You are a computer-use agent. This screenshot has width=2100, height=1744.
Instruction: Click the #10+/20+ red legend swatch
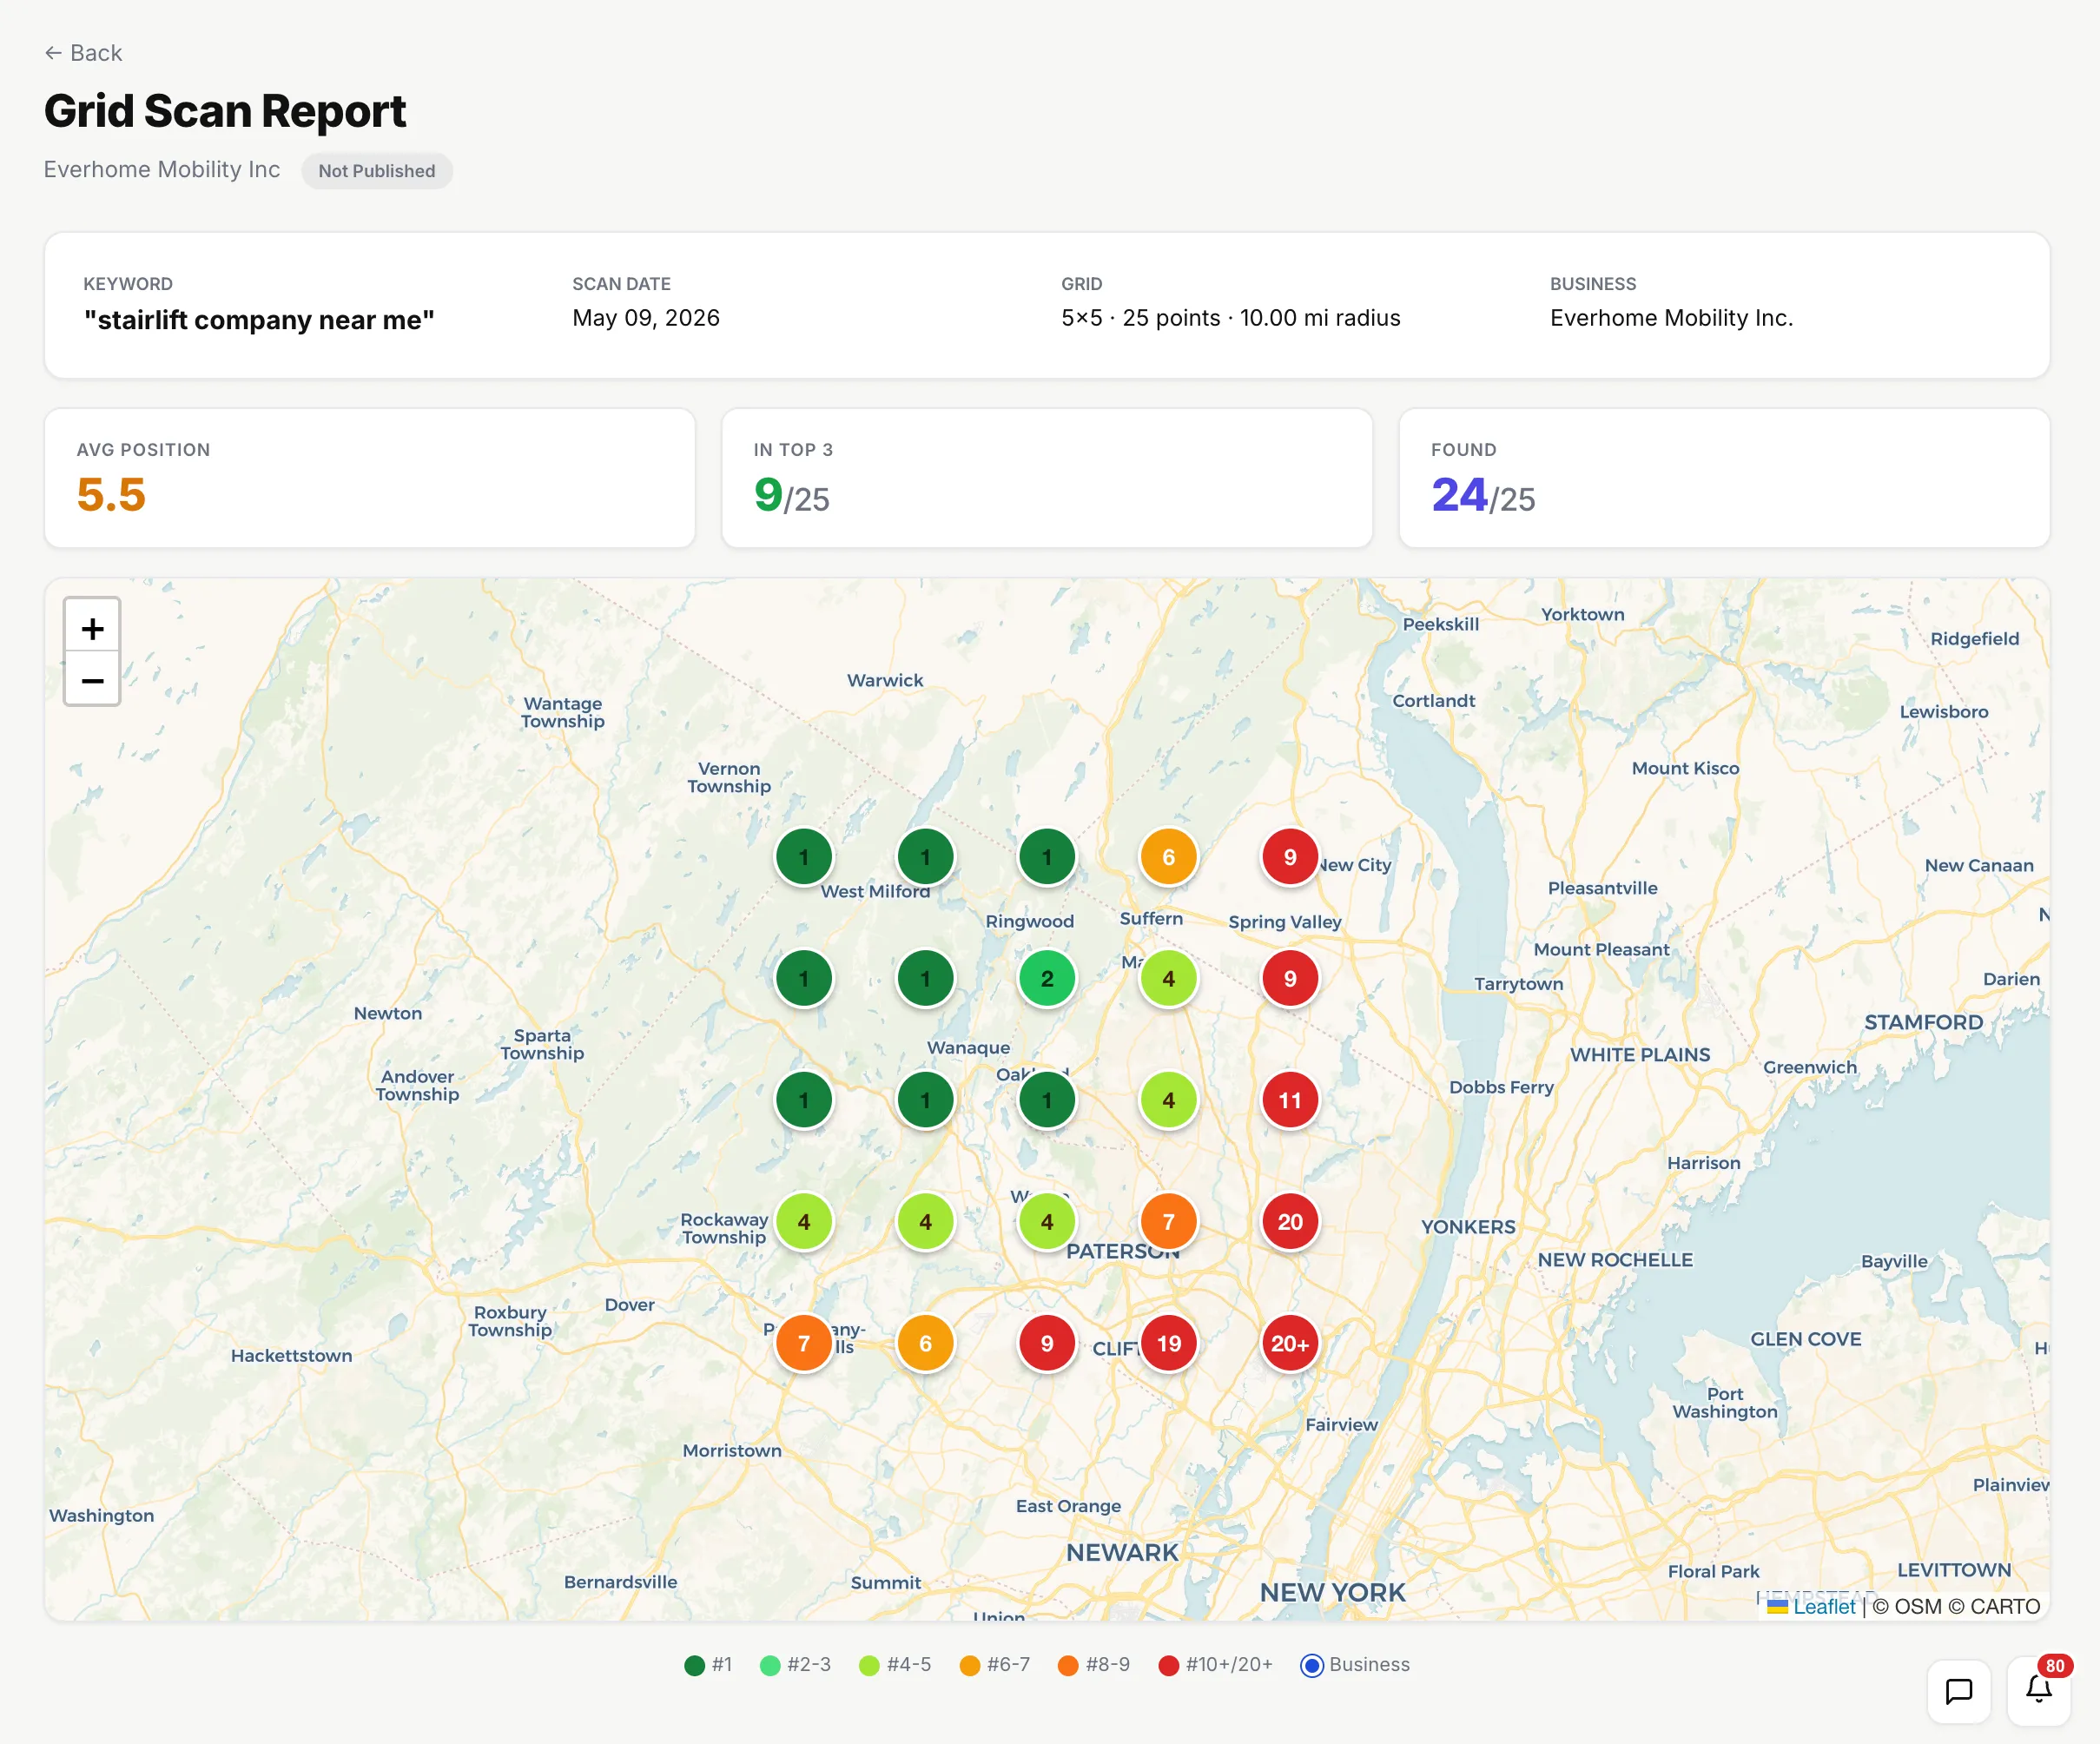pos(1168,1665)
